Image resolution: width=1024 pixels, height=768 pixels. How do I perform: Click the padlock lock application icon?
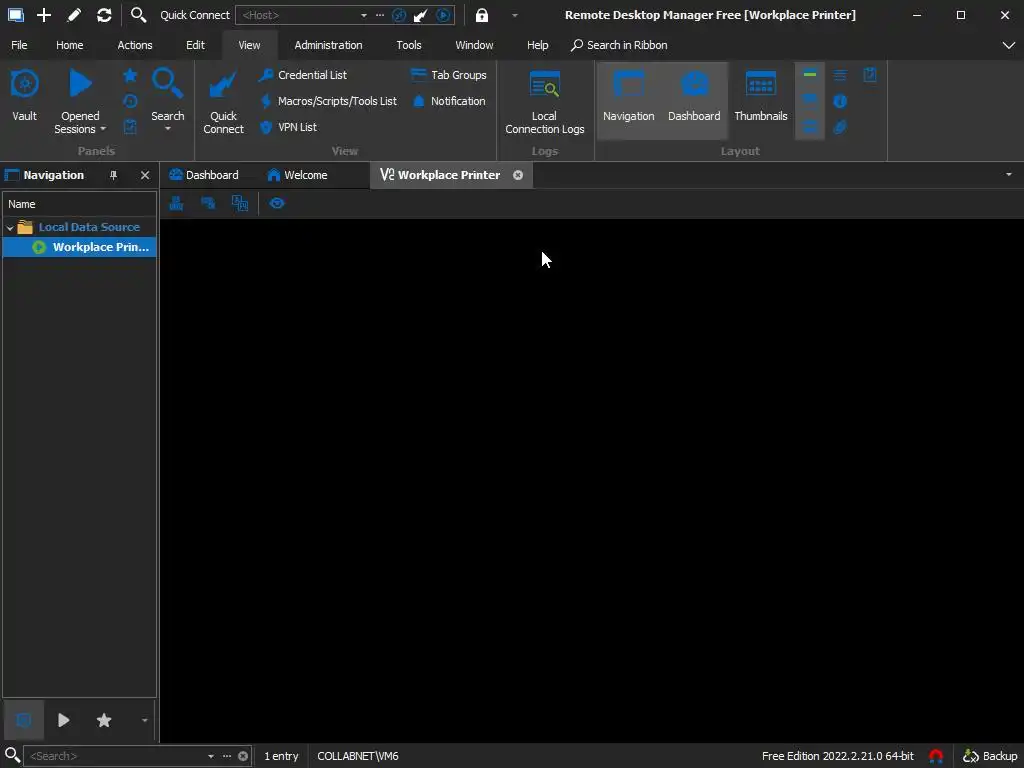[481, 15]
